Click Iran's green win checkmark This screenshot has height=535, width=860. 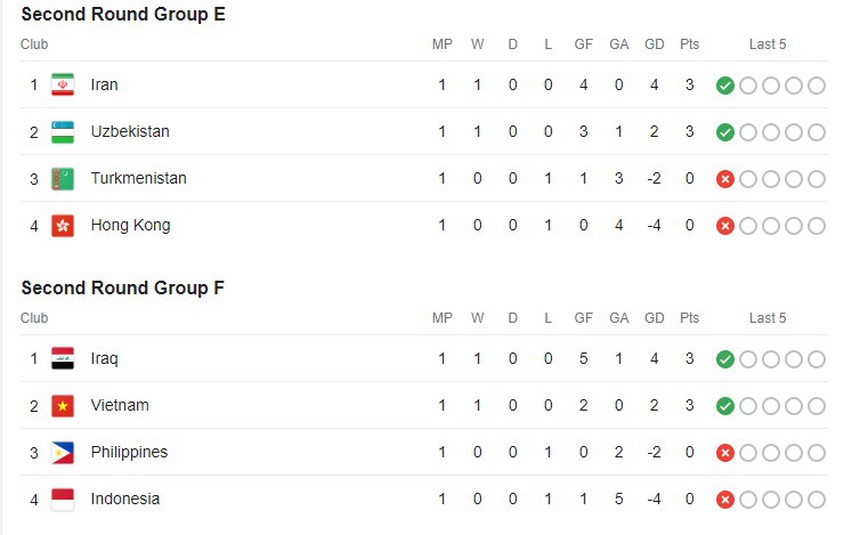tap(725, 86)
